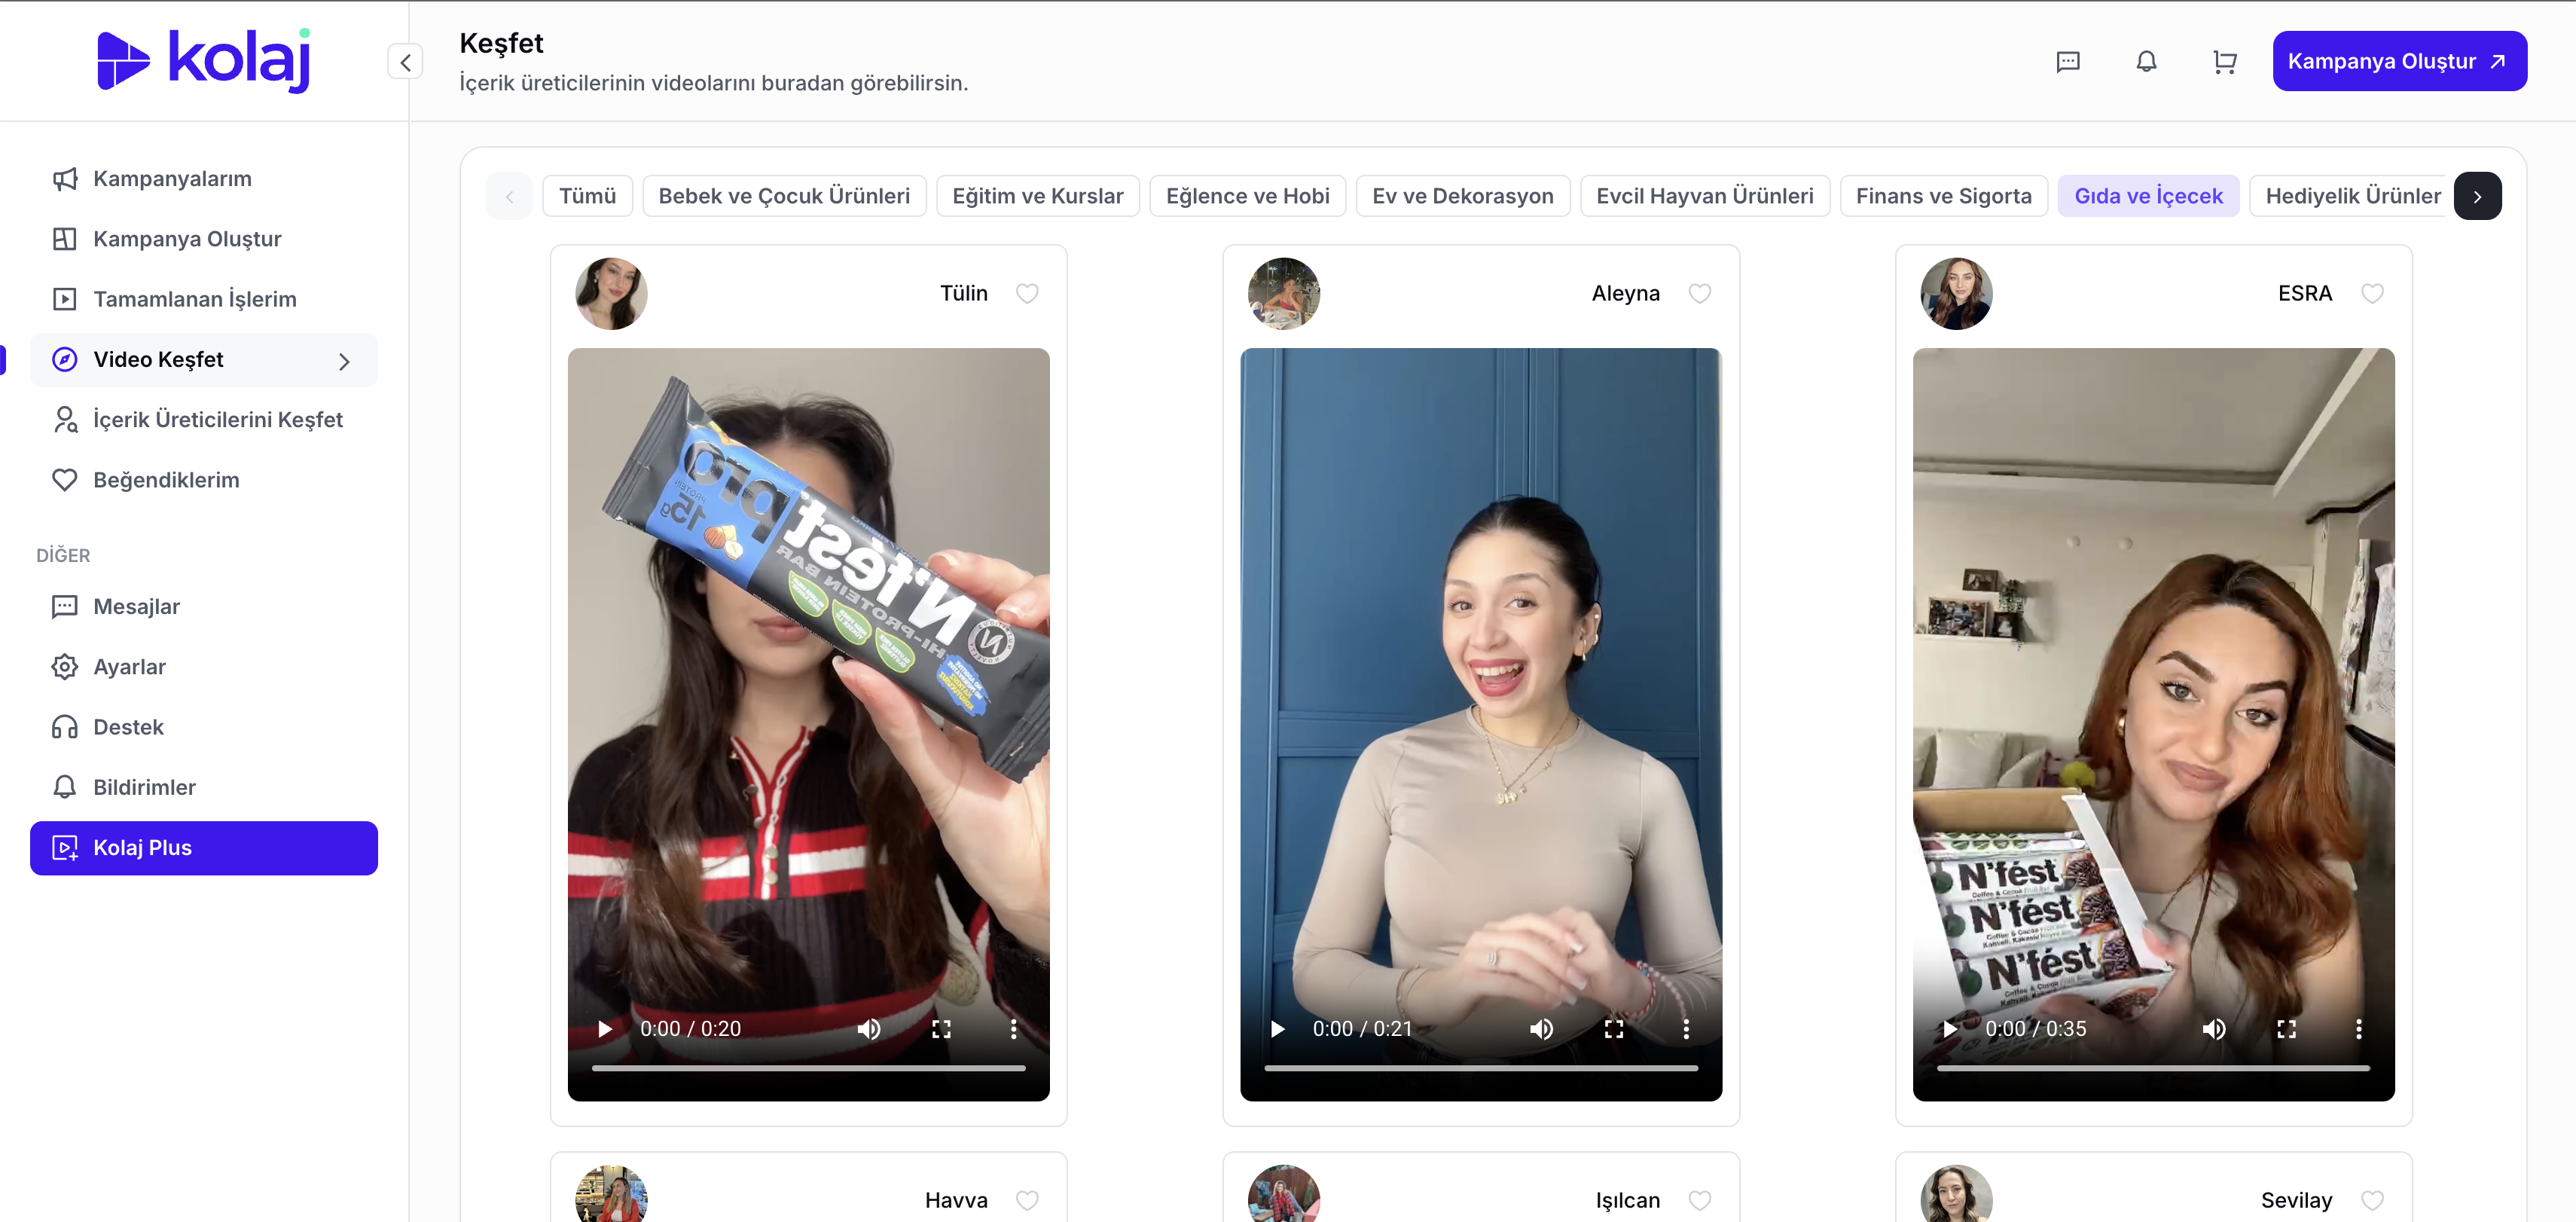Click the creator name Aleyna
This screenshot has width=2576, height=1222.
click(1625, 293)
